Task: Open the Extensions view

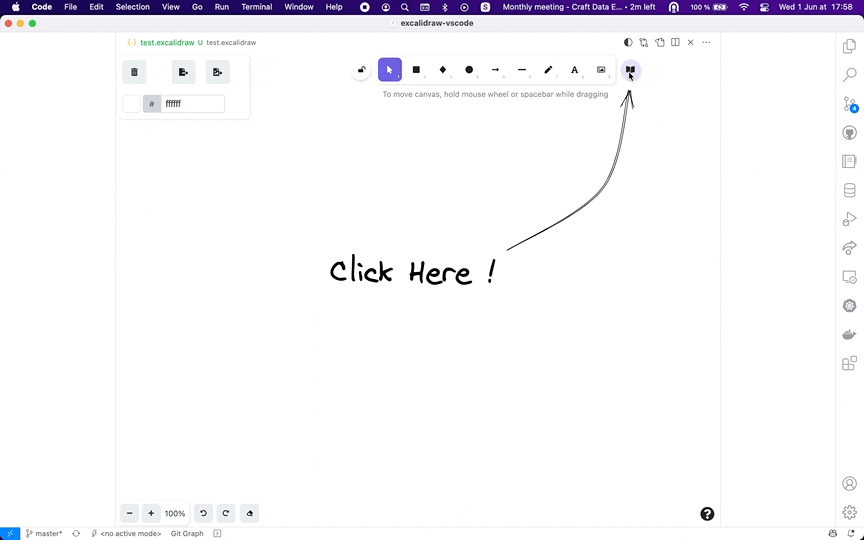Action: pos(850,364)
